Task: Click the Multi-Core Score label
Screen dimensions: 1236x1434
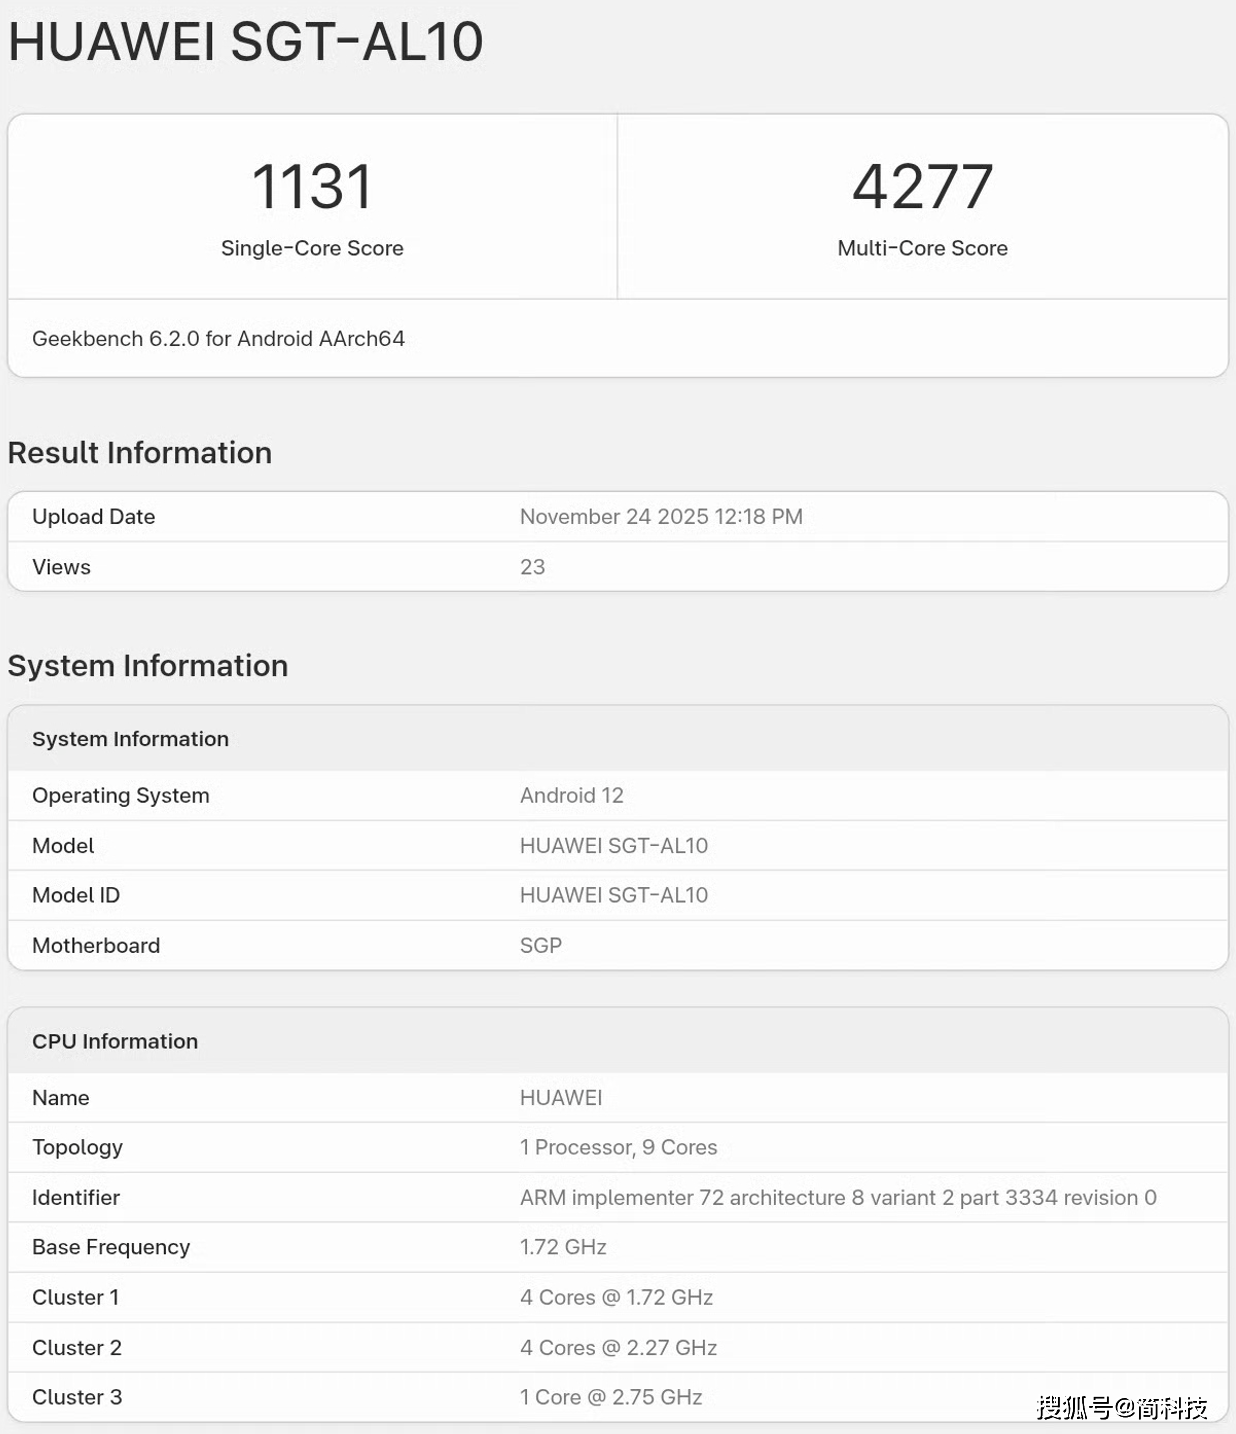Action: coord(922,248)
